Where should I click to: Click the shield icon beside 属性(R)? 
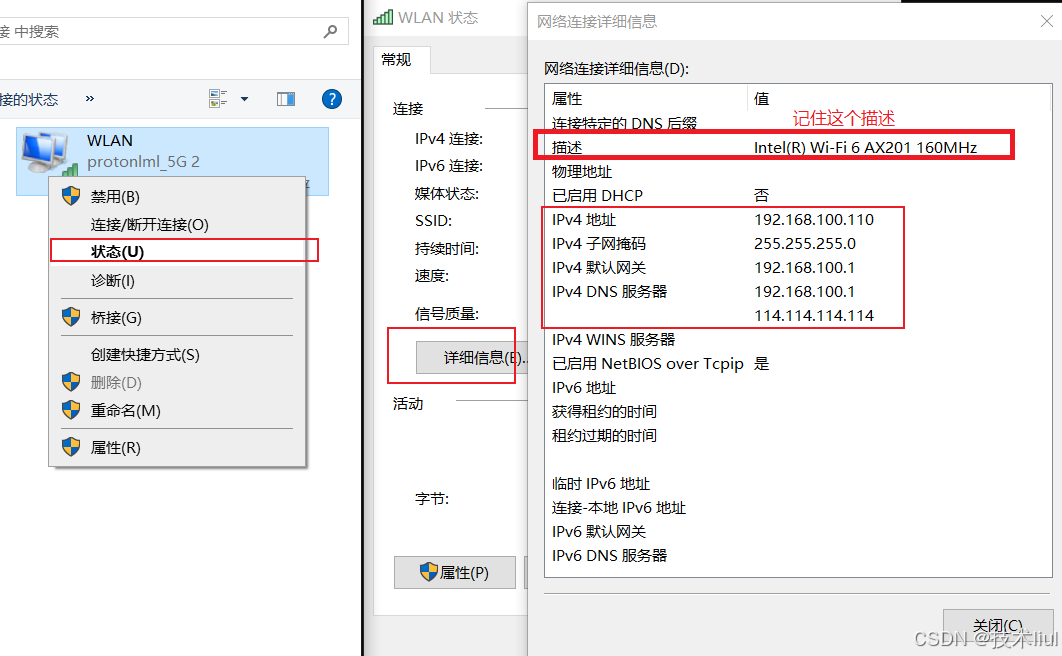71,447
